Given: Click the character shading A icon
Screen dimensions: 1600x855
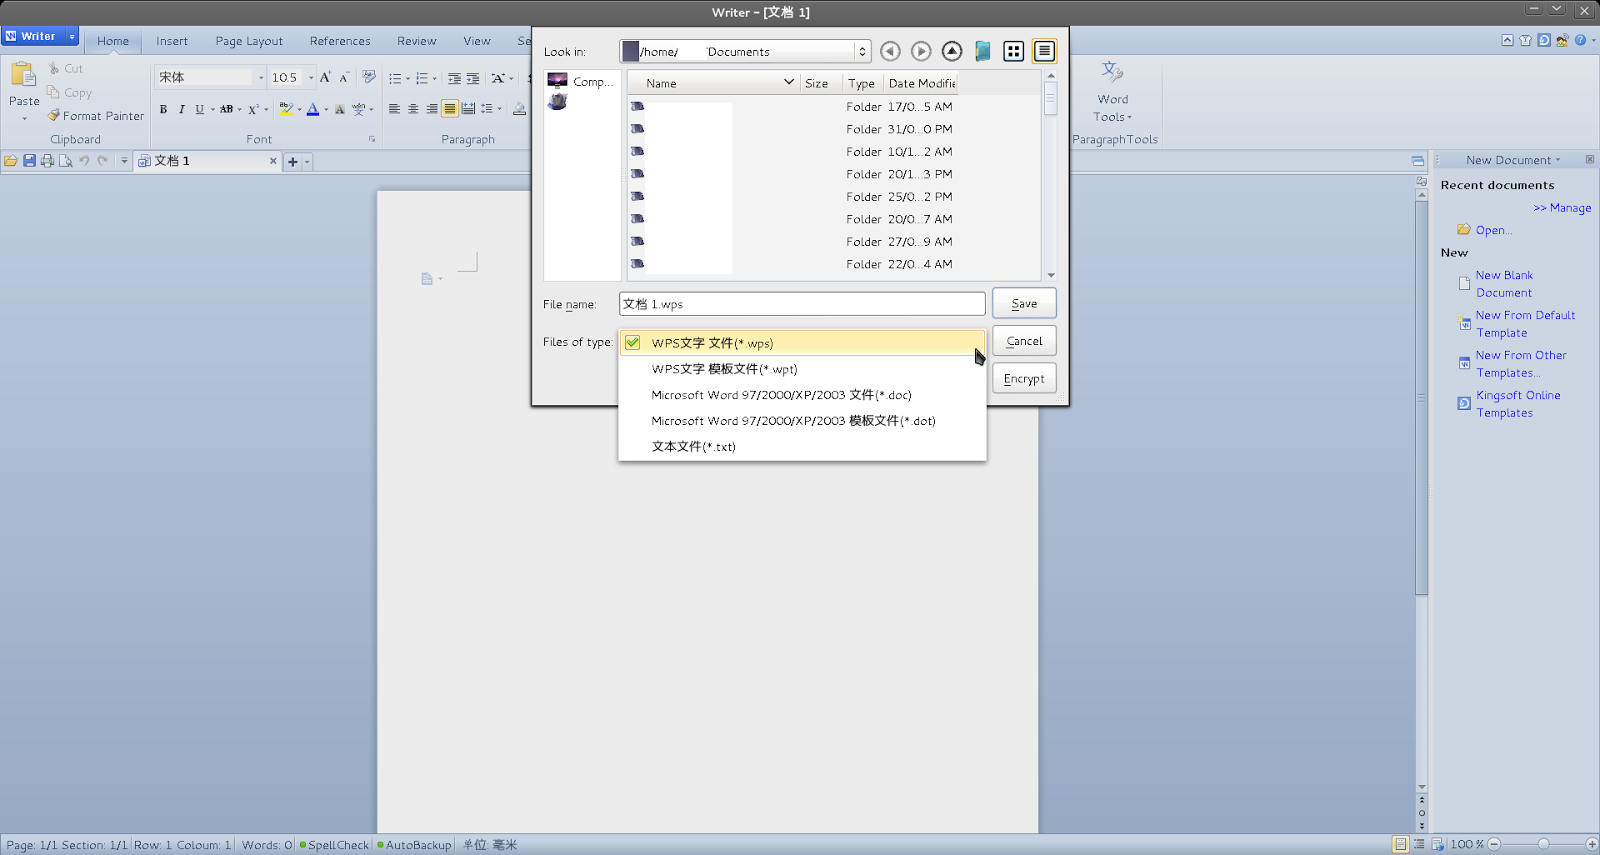Looking at the screenshot, I should pyautogui.click(x=340, y=109).
